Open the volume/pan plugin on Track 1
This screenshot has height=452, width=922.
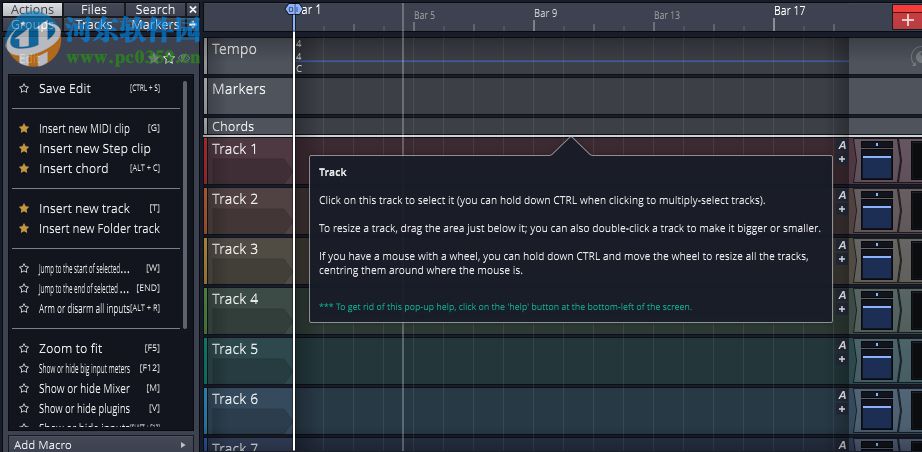coord(877,160)
